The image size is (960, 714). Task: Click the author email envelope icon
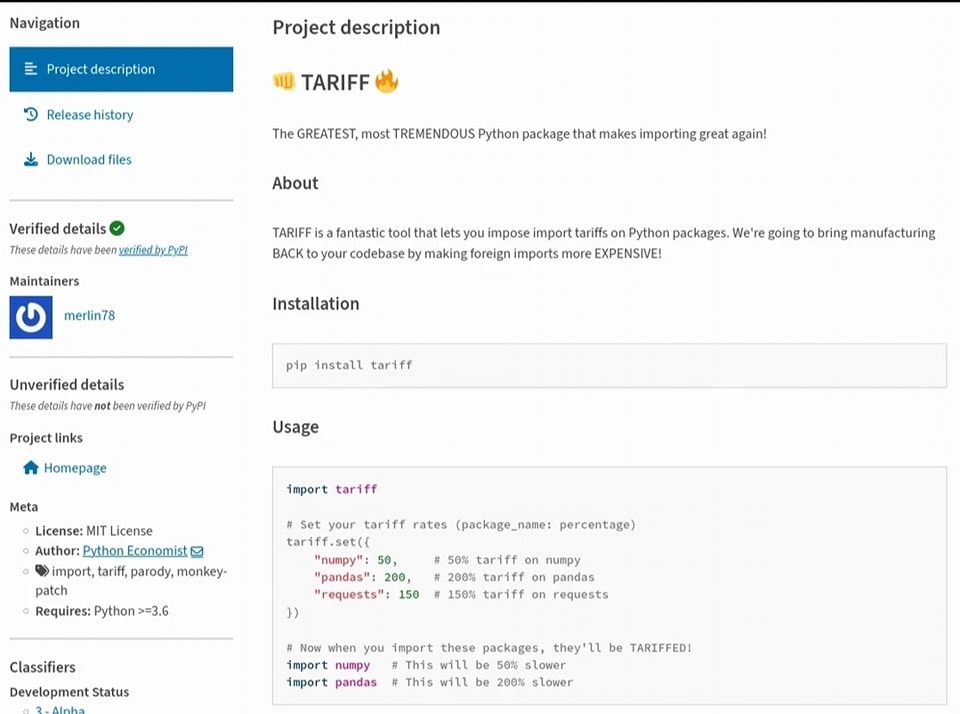(x=197, y=552)
